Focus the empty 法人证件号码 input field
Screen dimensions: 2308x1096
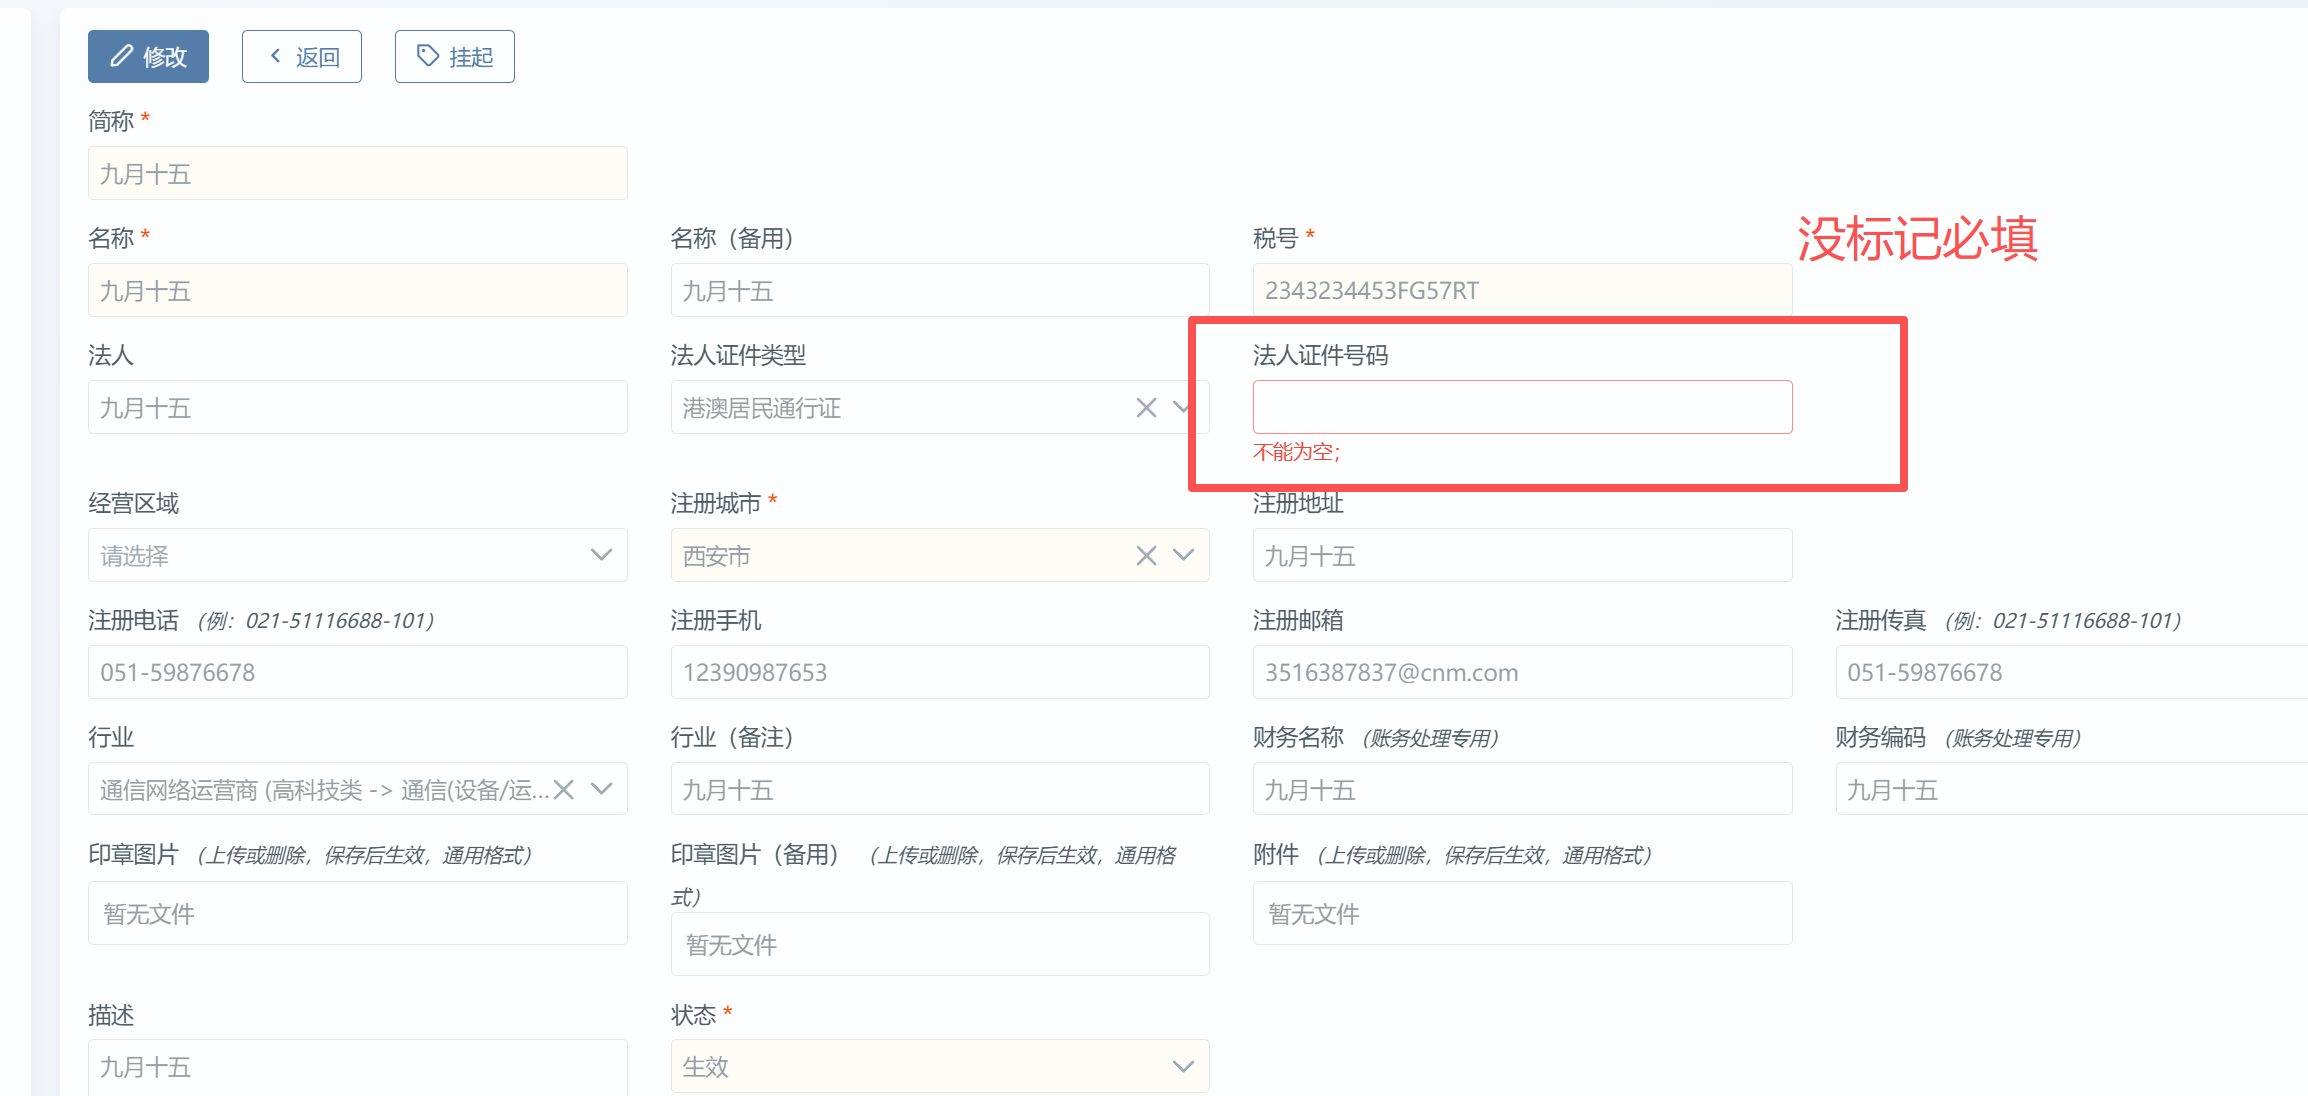click(x=1521, y=407)
